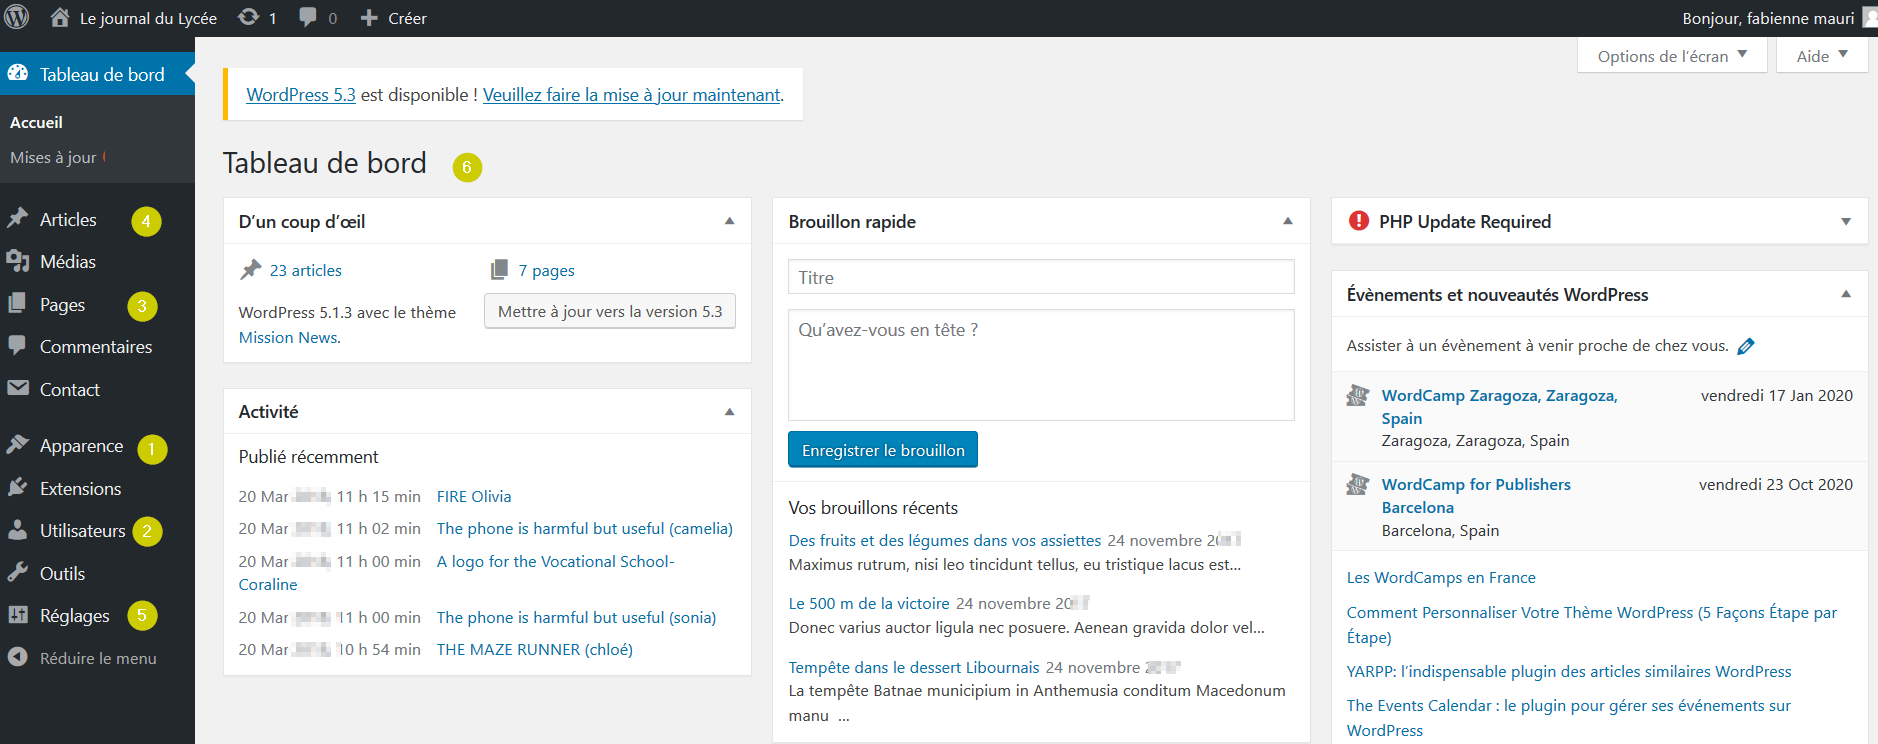Click the Articles pushpin icon in the sidebar

(17, 218)
